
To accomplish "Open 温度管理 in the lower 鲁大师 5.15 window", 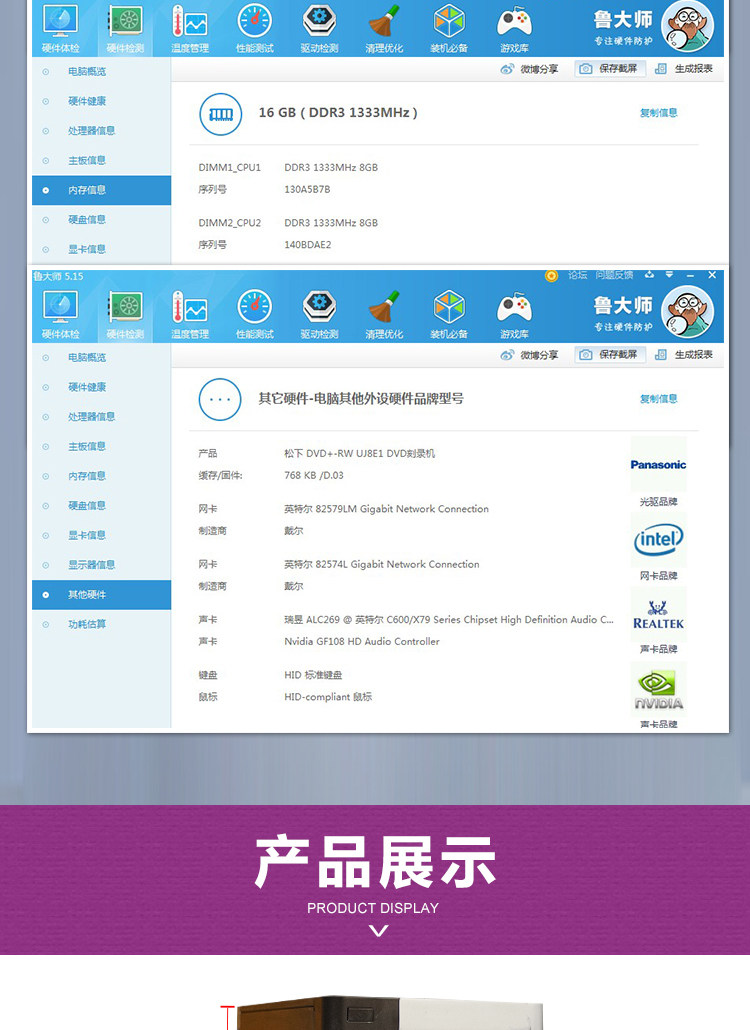I will [190, 315].
